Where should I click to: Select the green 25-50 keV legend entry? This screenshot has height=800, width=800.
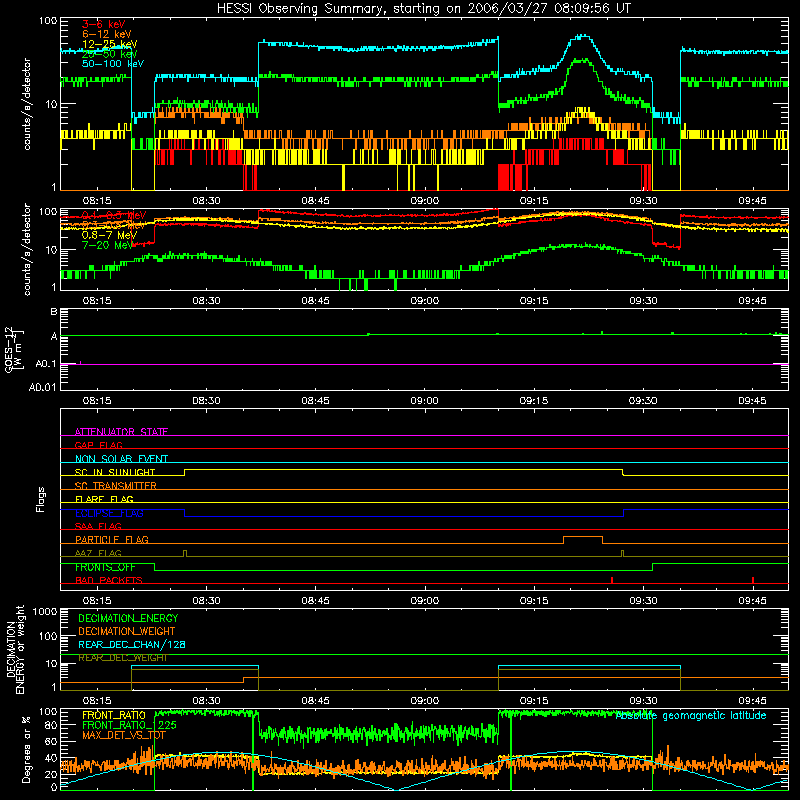[109, 54]
